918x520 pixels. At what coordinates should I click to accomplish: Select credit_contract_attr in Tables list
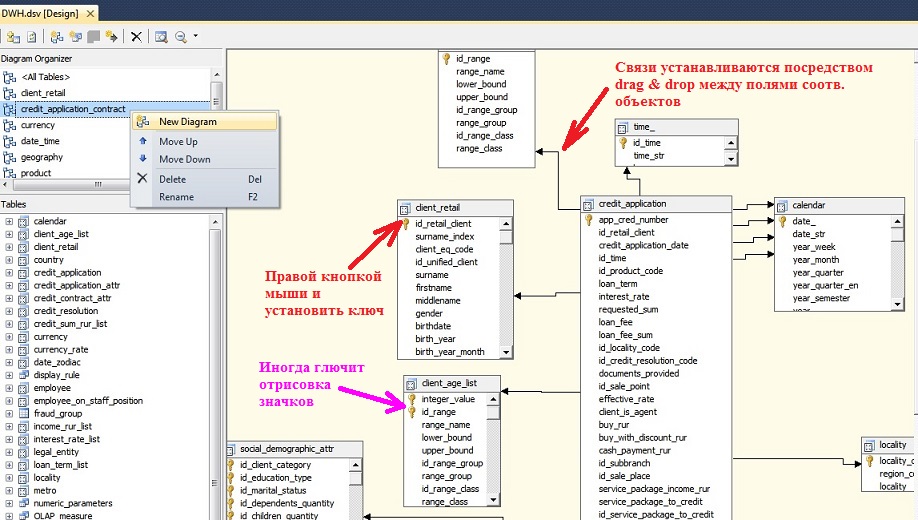72,298
